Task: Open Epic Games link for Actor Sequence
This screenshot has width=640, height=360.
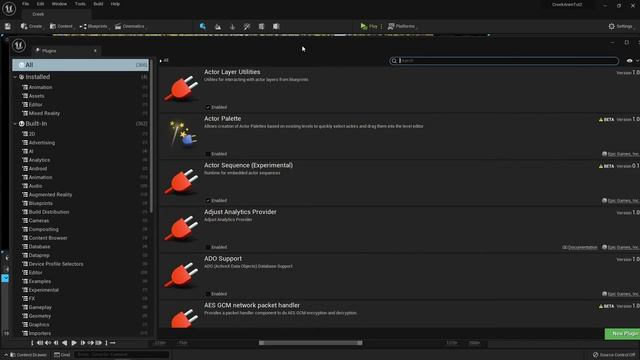Action: pyautogui.click(x=621, y=200)
